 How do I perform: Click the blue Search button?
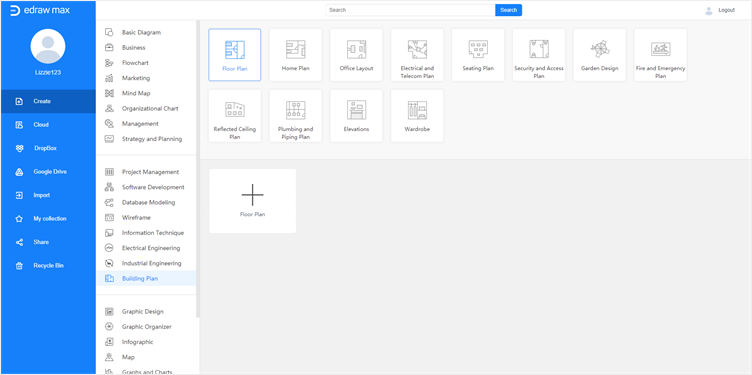pyautogui.click(x=508, y=10)
